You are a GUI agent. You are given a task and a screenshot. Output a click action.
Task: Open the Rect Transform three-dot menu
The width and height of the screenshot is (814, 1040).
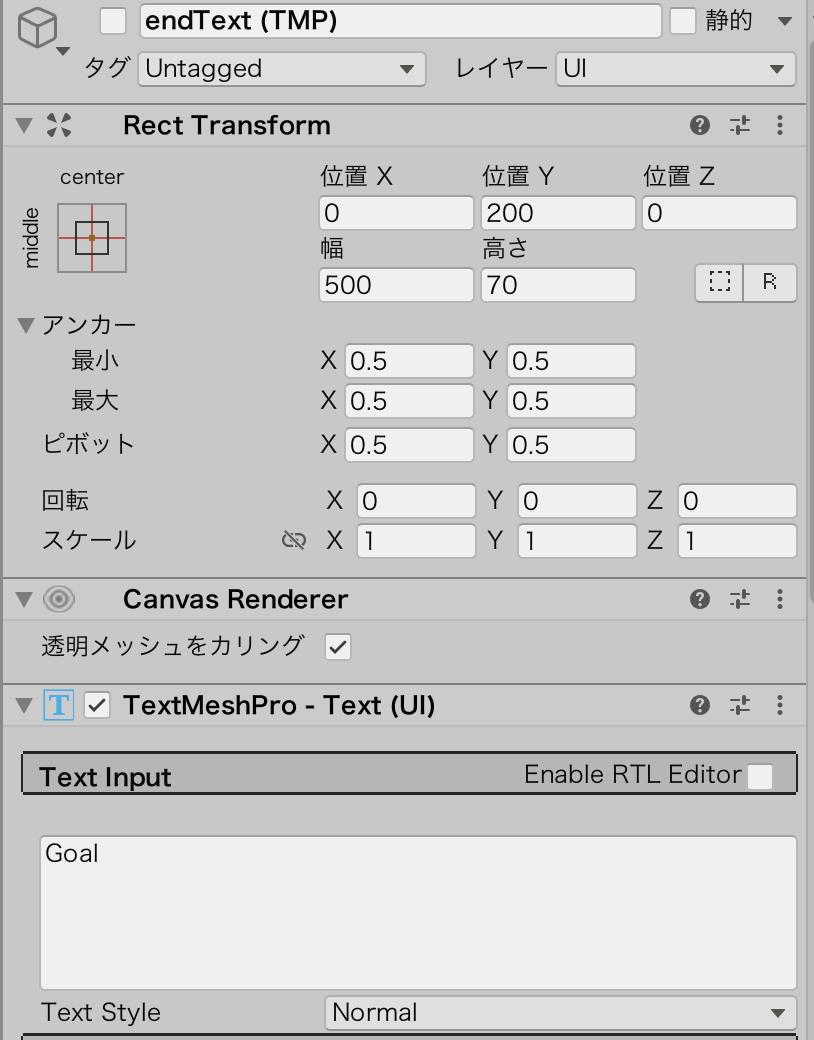[780, 125]
